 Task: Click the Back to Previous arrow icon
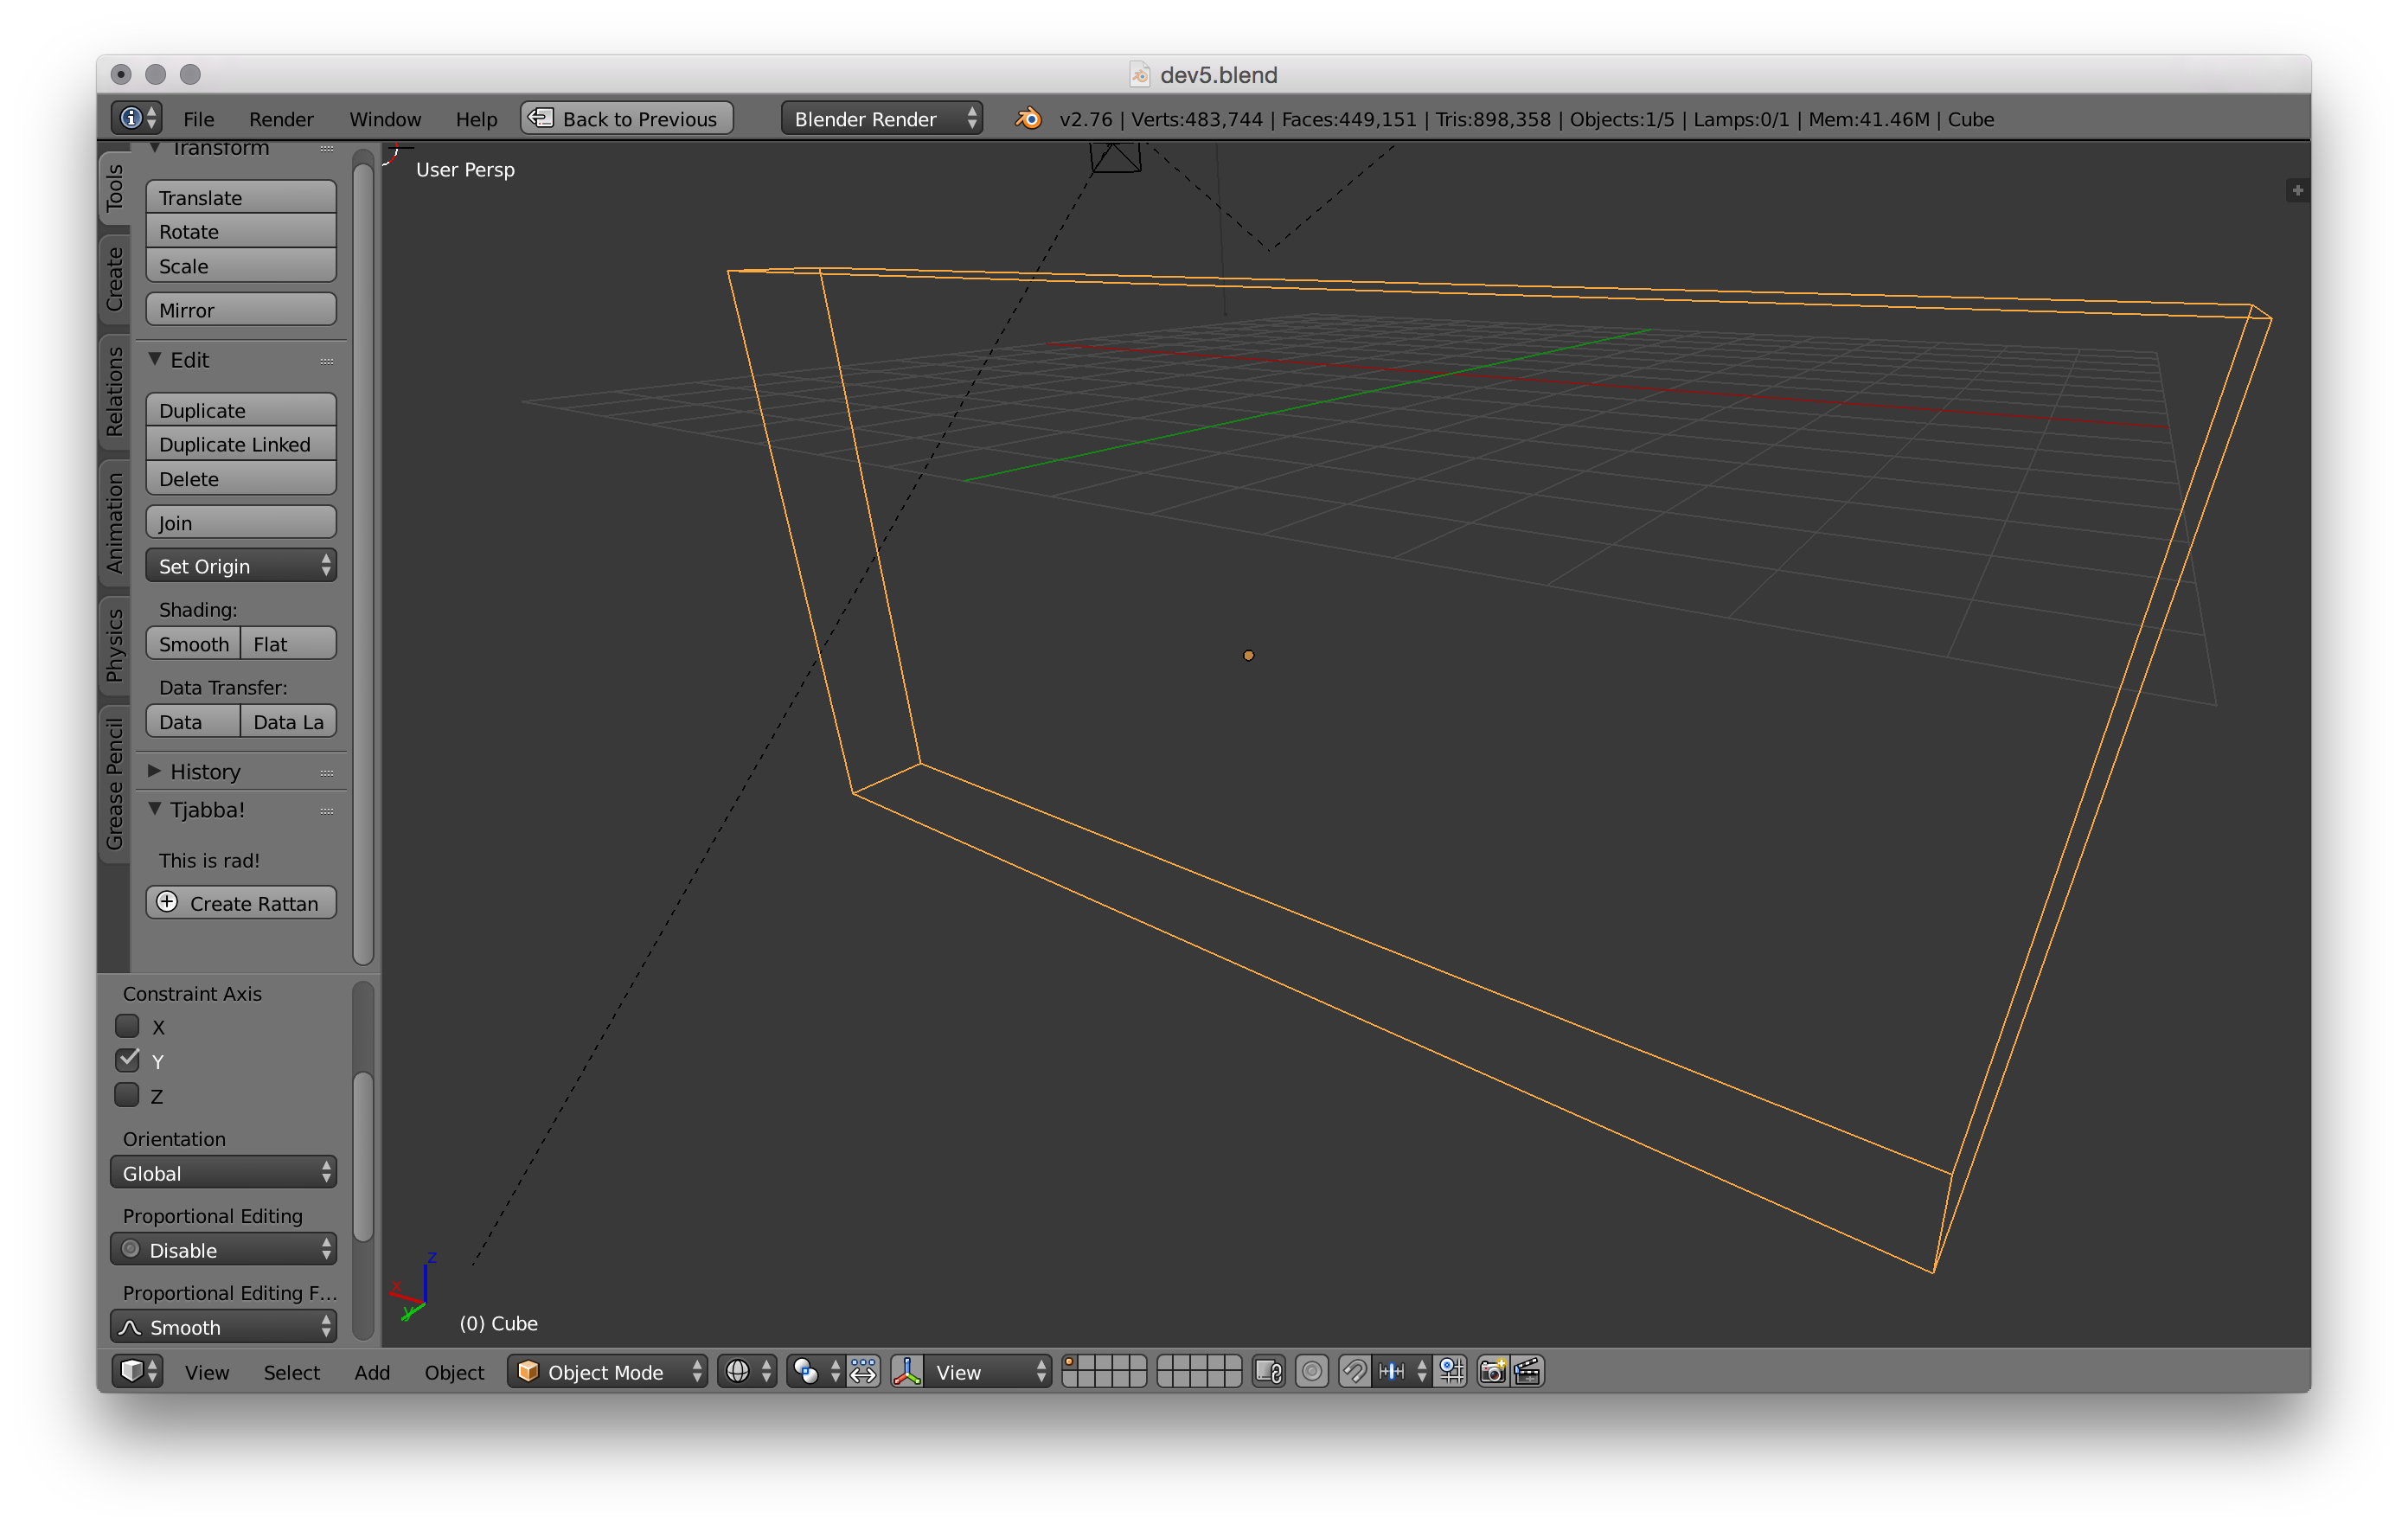click(x=541, y=118)
